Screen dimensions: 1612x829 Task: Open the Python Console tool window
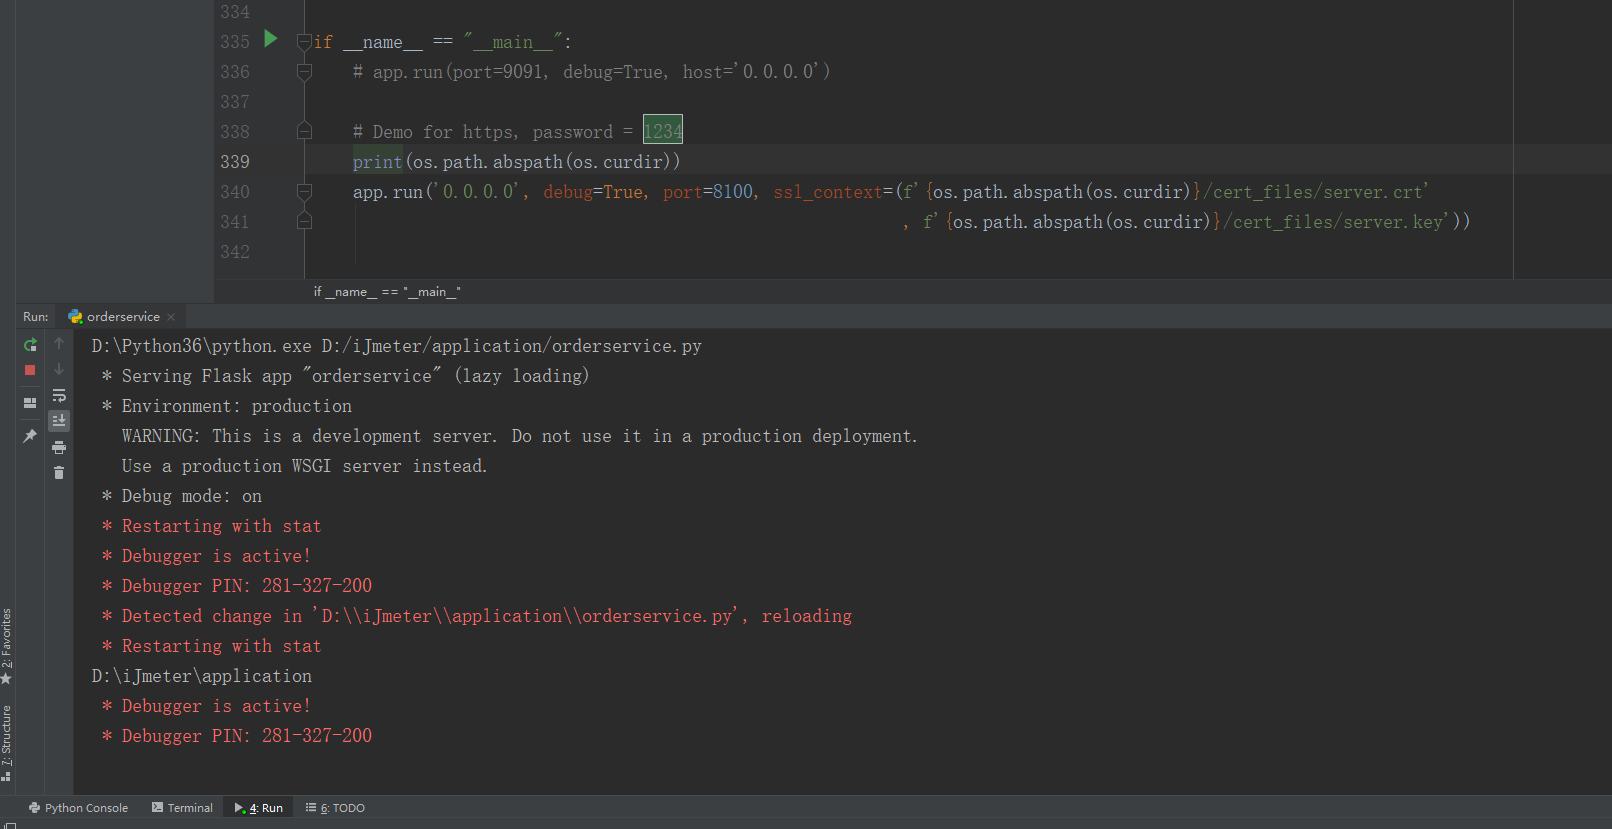point(78,808)
